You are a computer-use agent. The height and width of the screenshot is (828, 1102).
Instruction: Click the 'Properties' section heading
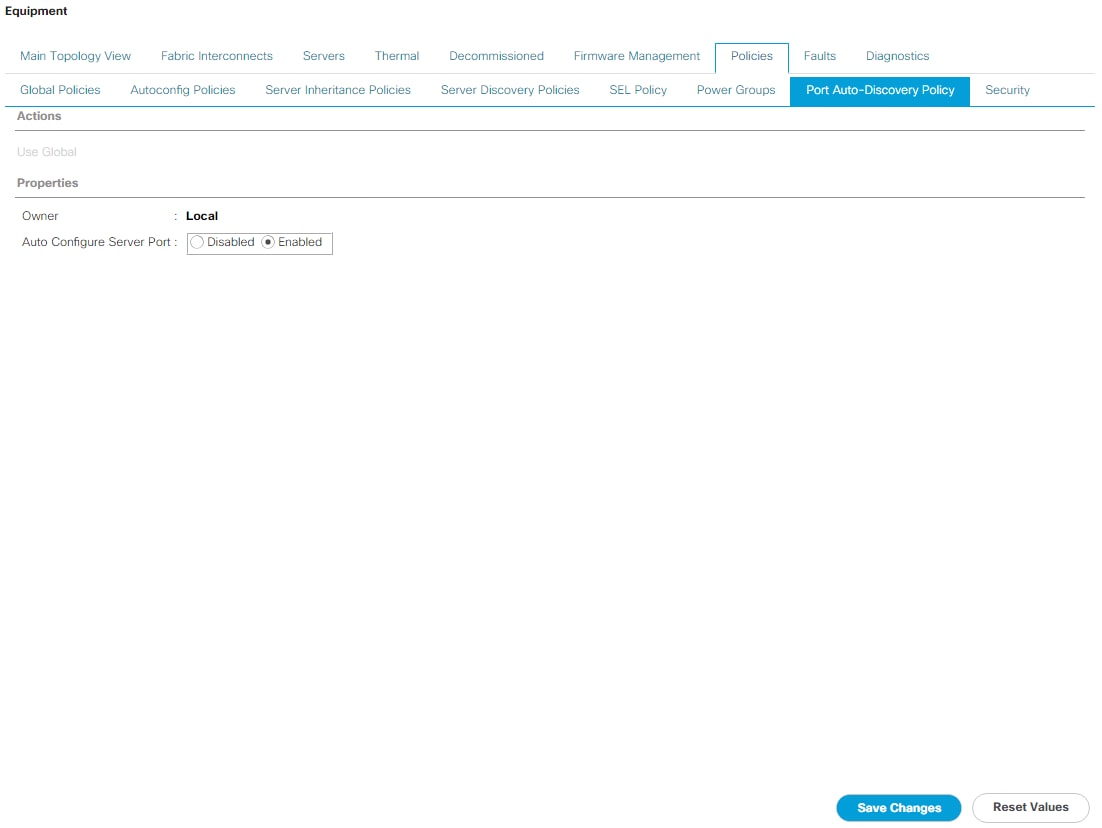[47, 183]
